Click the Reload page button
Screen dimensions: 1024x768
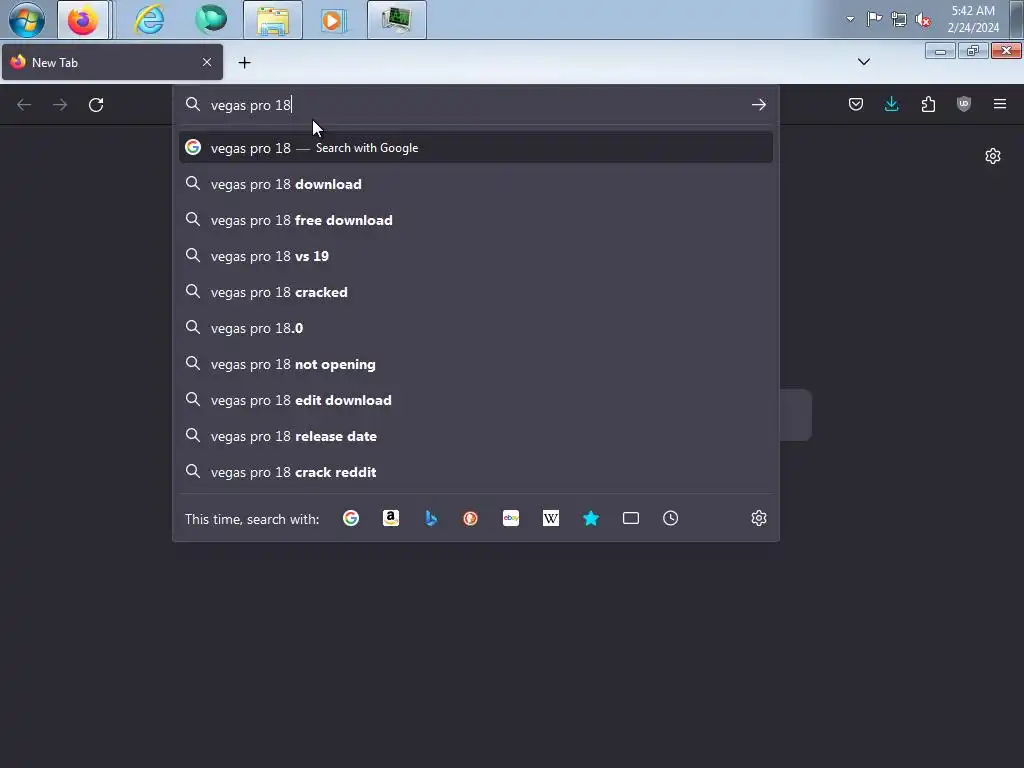(96, 104)
